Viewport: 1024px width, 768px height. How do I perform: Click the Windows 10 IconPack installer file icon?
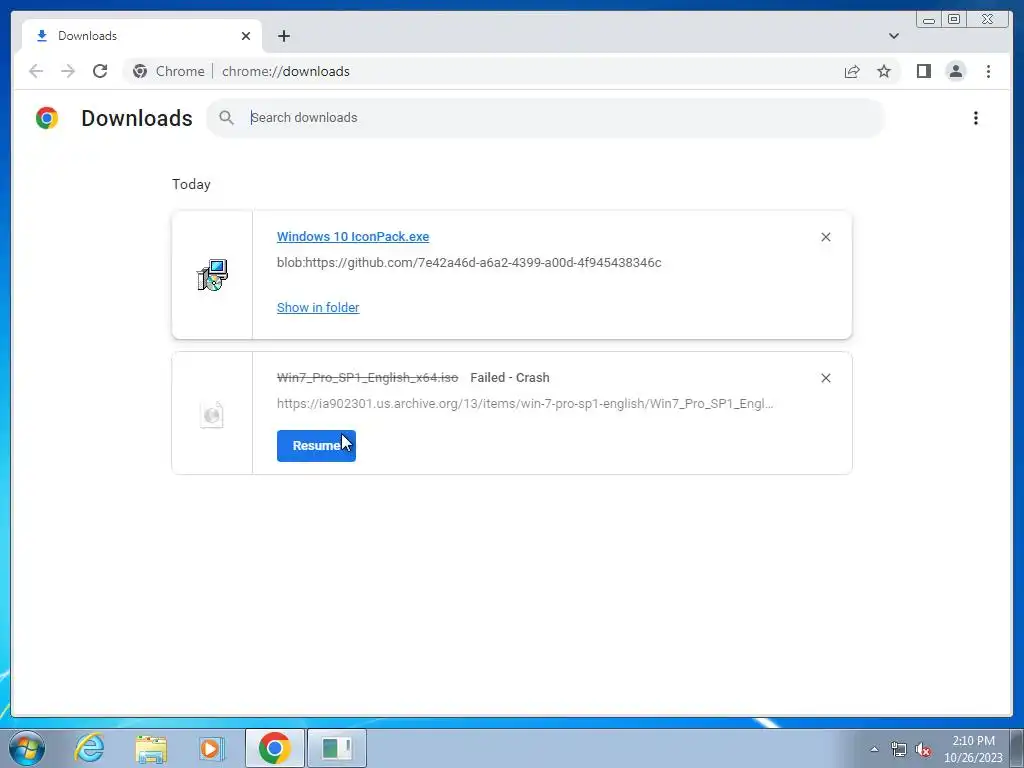click(212, 275)
